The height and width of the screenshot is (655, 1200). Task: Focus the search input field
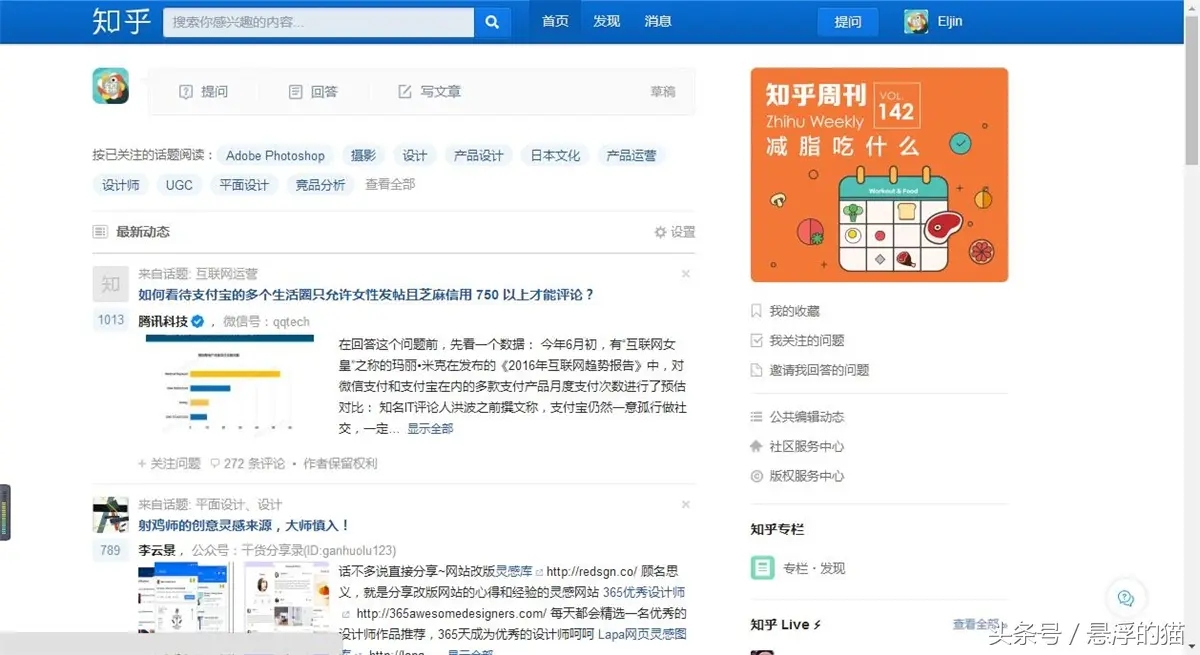319,22
